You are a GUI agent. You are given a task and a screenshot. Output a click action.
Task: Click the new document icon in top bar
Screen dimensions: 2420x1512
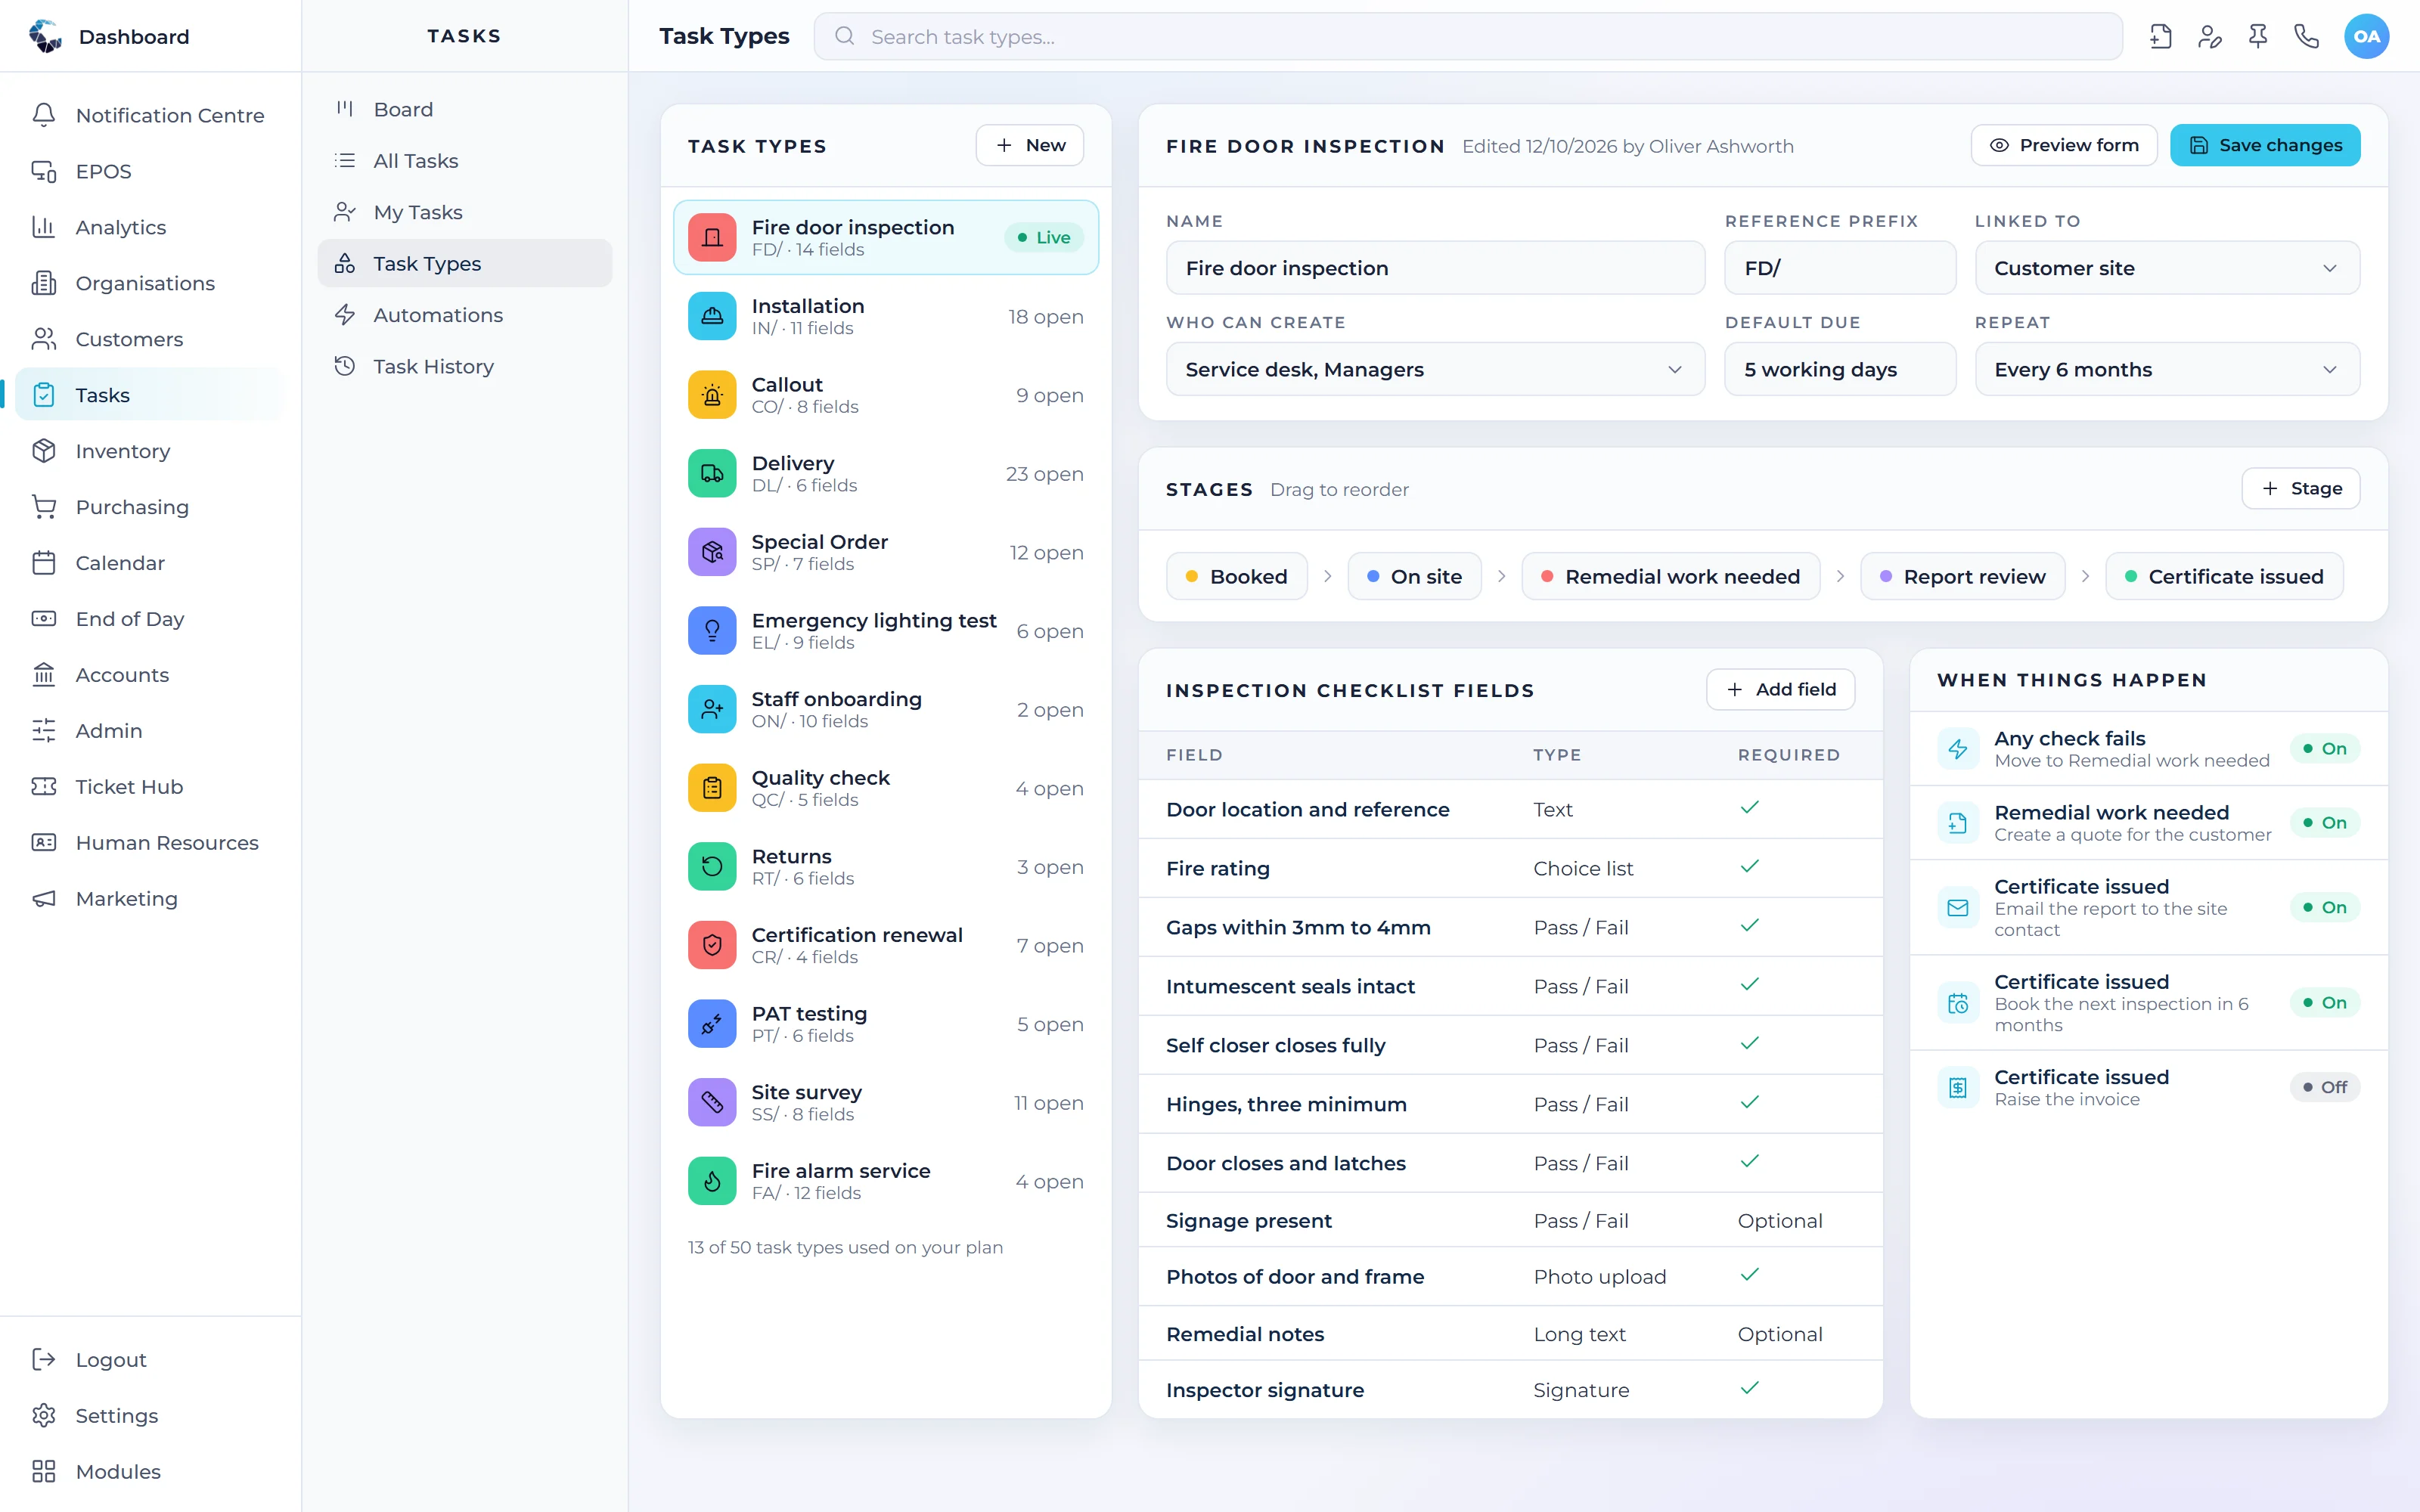(2160, 37)
